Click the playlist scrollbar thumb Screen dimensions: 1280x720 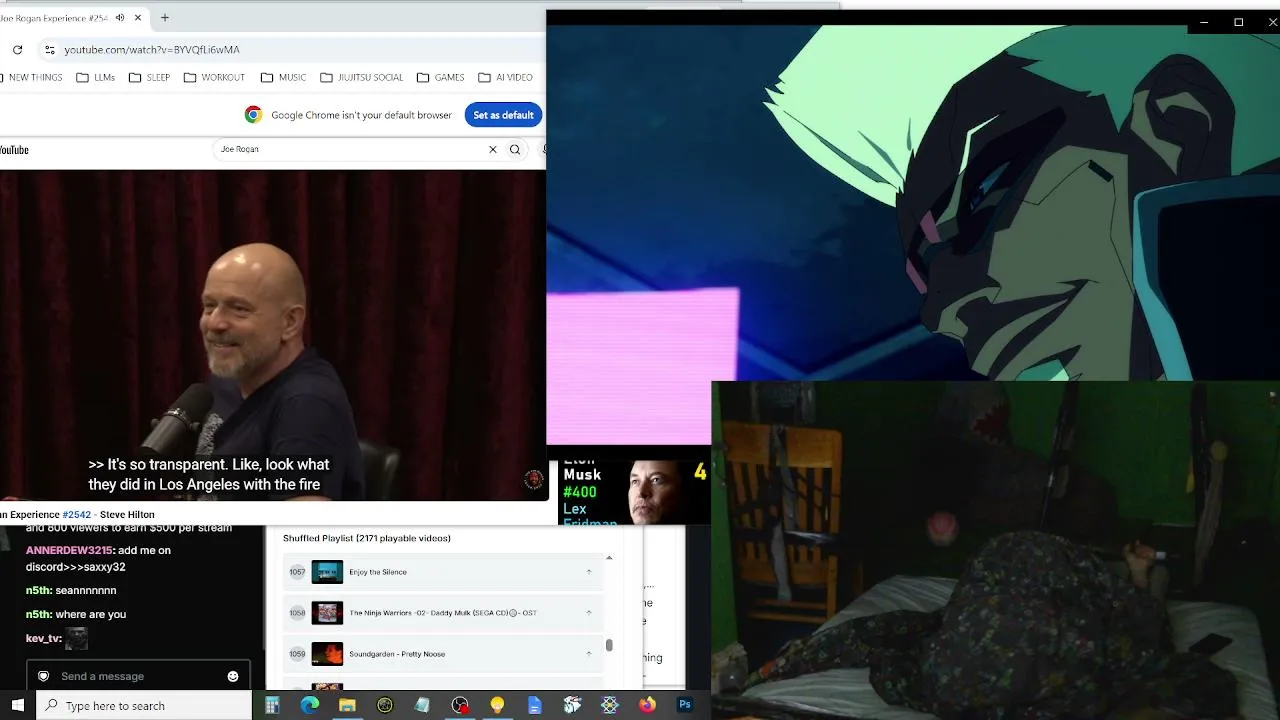[x=609, y=645]
